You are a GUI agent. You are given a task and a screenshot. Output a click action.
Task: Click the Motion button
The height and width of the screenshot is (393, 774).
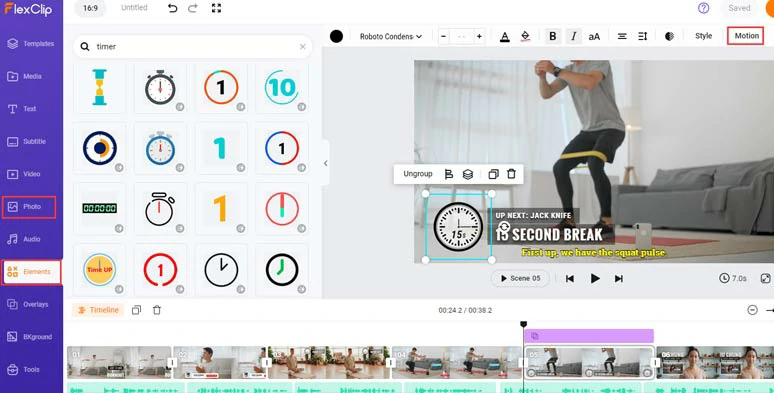tap(746, 36)
